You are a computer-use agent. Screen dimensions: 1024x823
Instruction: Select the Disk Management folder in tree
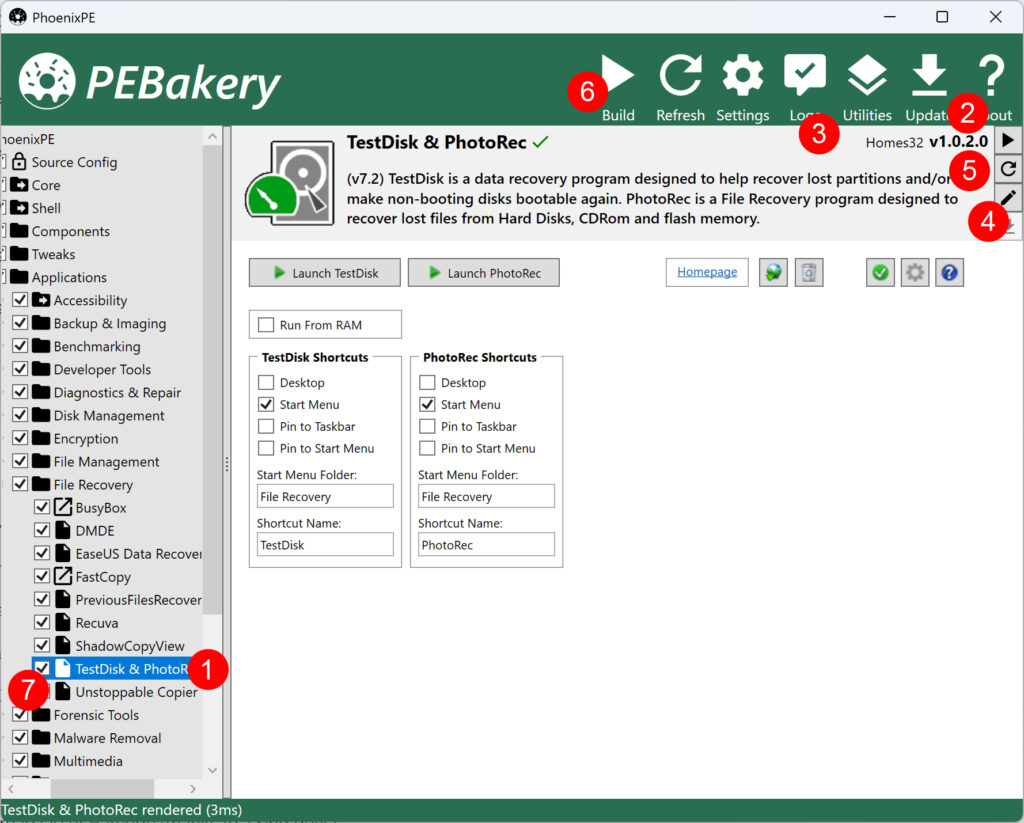(109, 416)
